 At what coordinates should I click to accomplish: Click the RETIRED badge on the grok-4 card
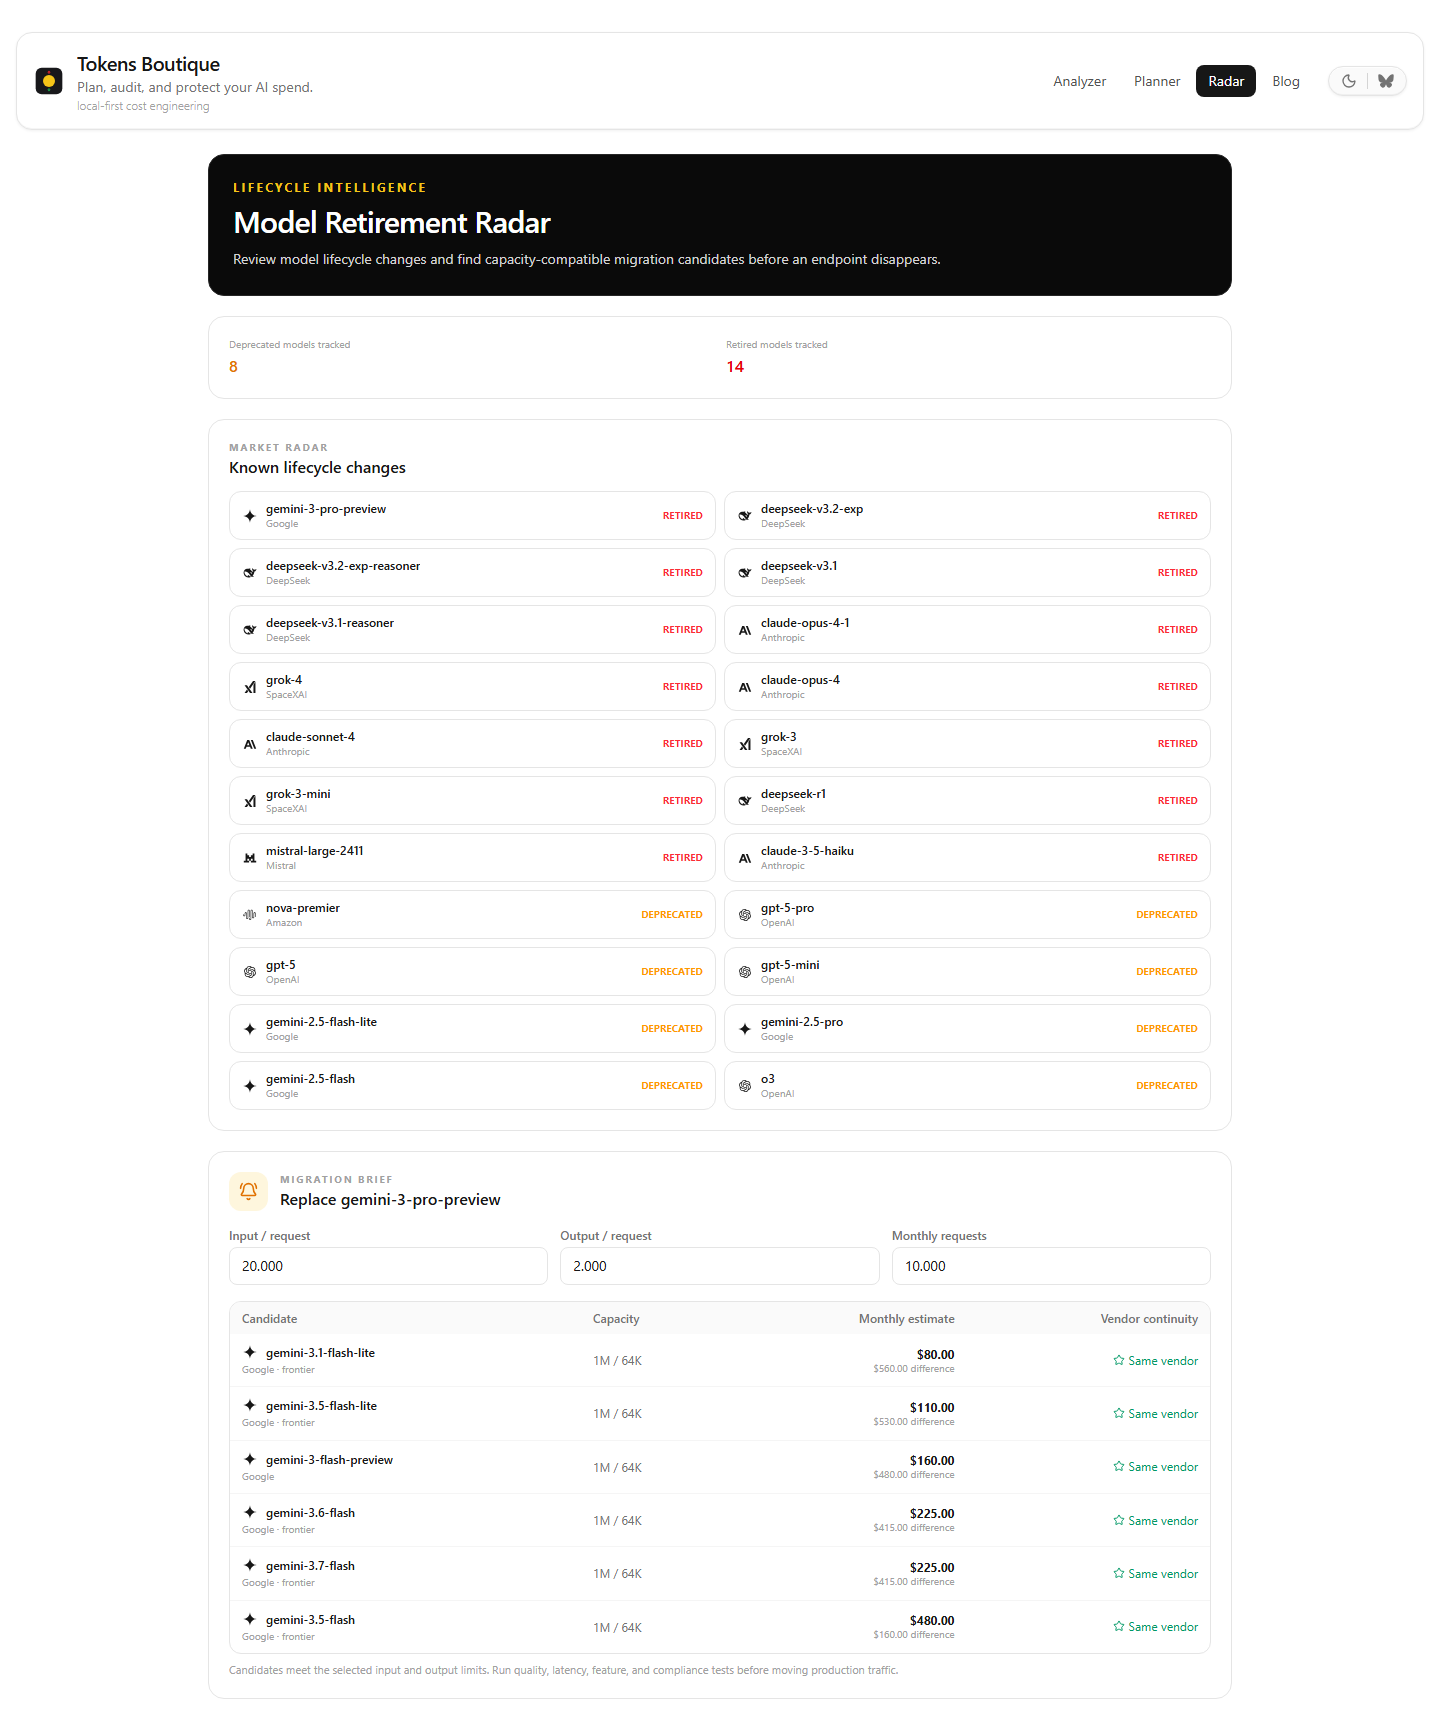click(x=682, y=687)
